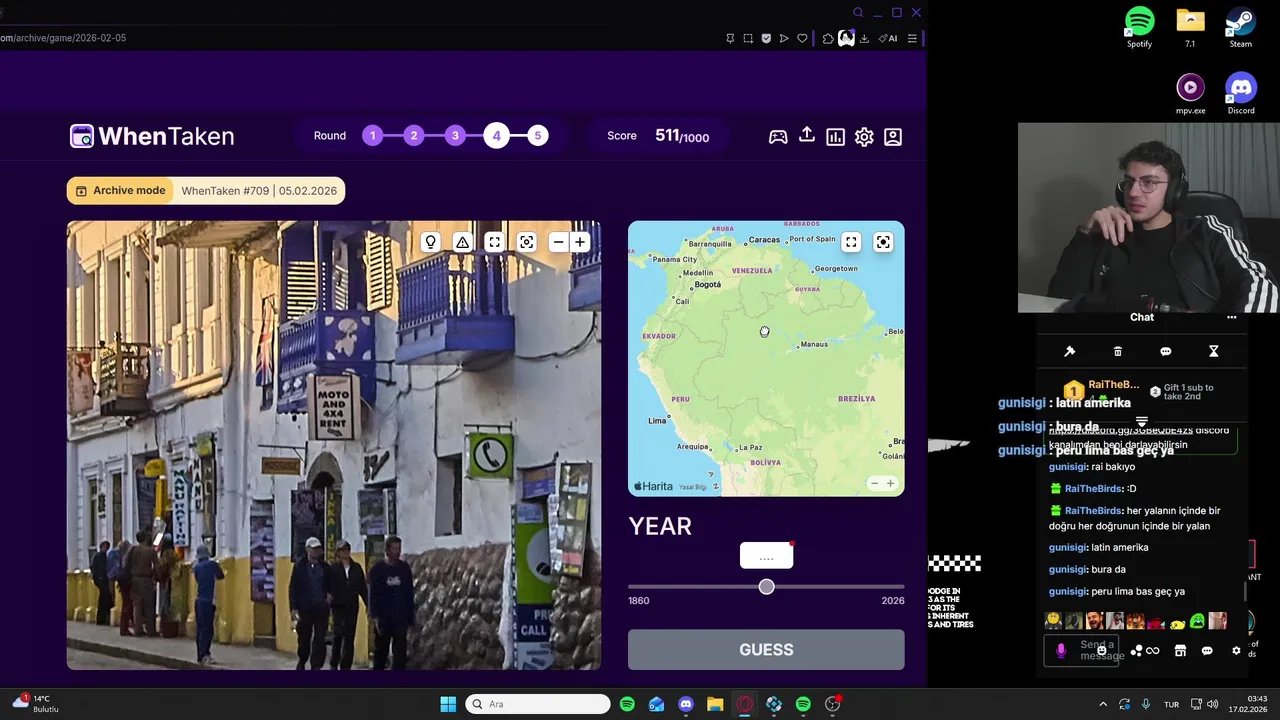The height and width of the screenshot is (720, 1280).
Task: Click the chat hourglass timeout icon
Action: pyautogui.click(x=1214, y=352)
